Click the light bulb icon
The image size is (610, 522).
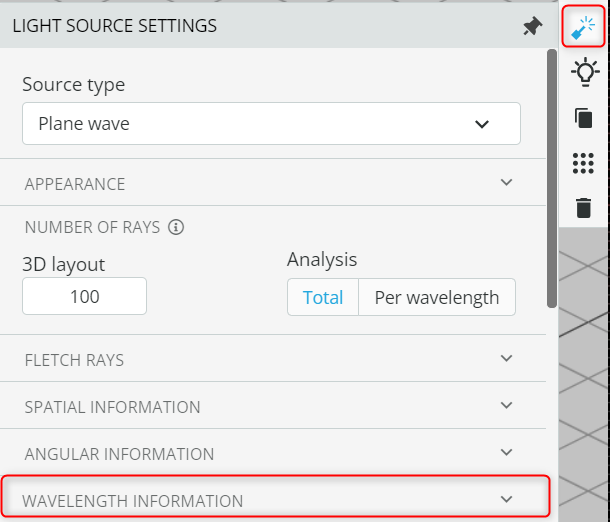(584, 72)
